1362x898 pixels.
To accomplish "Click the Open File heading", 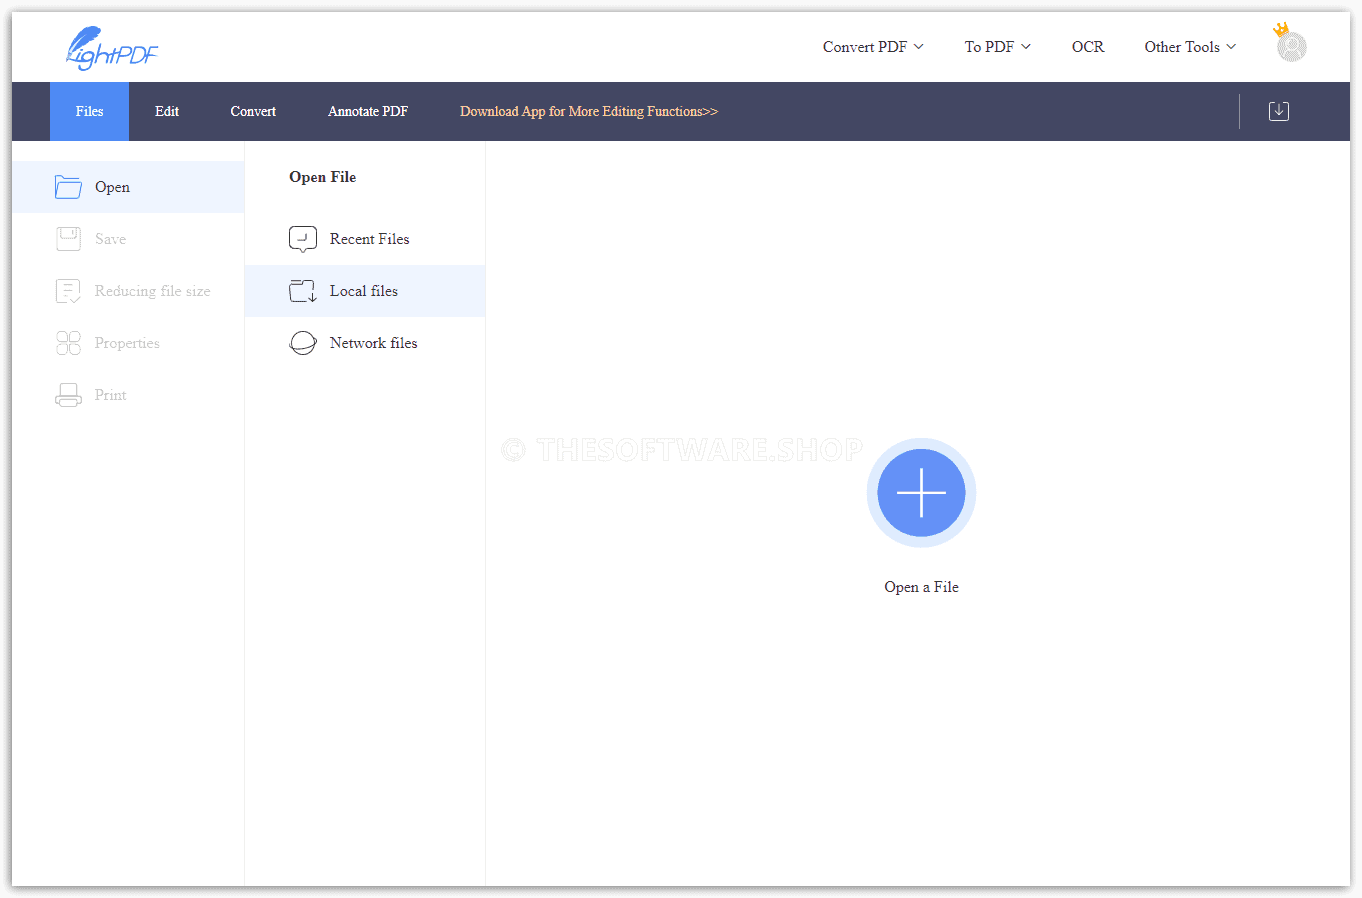I will coord(322,177).
